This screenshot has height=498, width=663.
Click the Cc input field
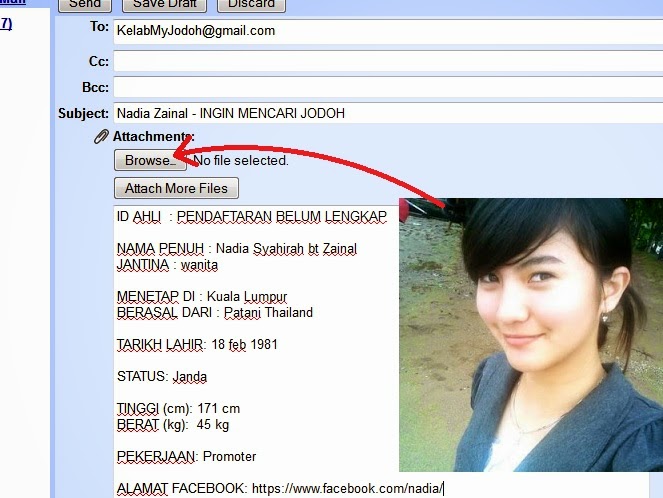[388, 61]
